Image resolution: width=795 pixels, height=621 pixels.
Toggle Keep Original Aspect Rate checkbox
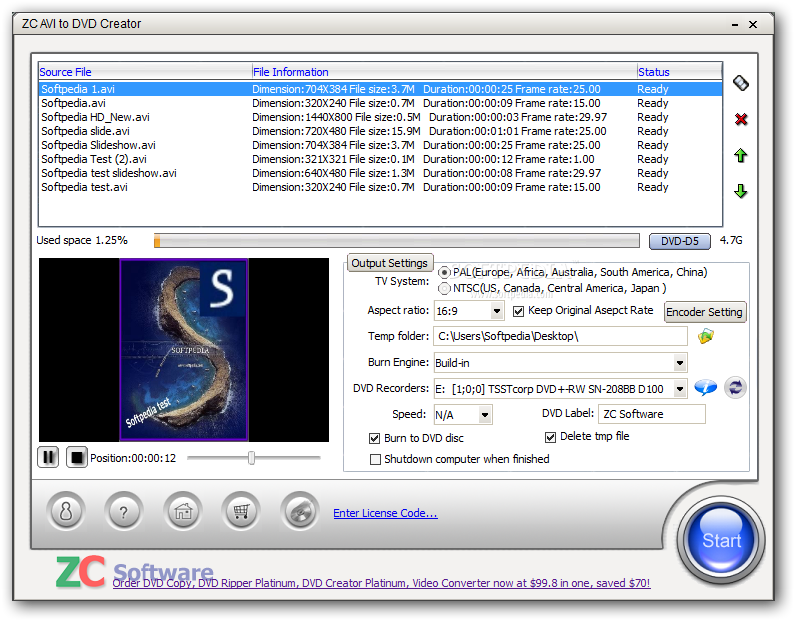click(518, 311)
